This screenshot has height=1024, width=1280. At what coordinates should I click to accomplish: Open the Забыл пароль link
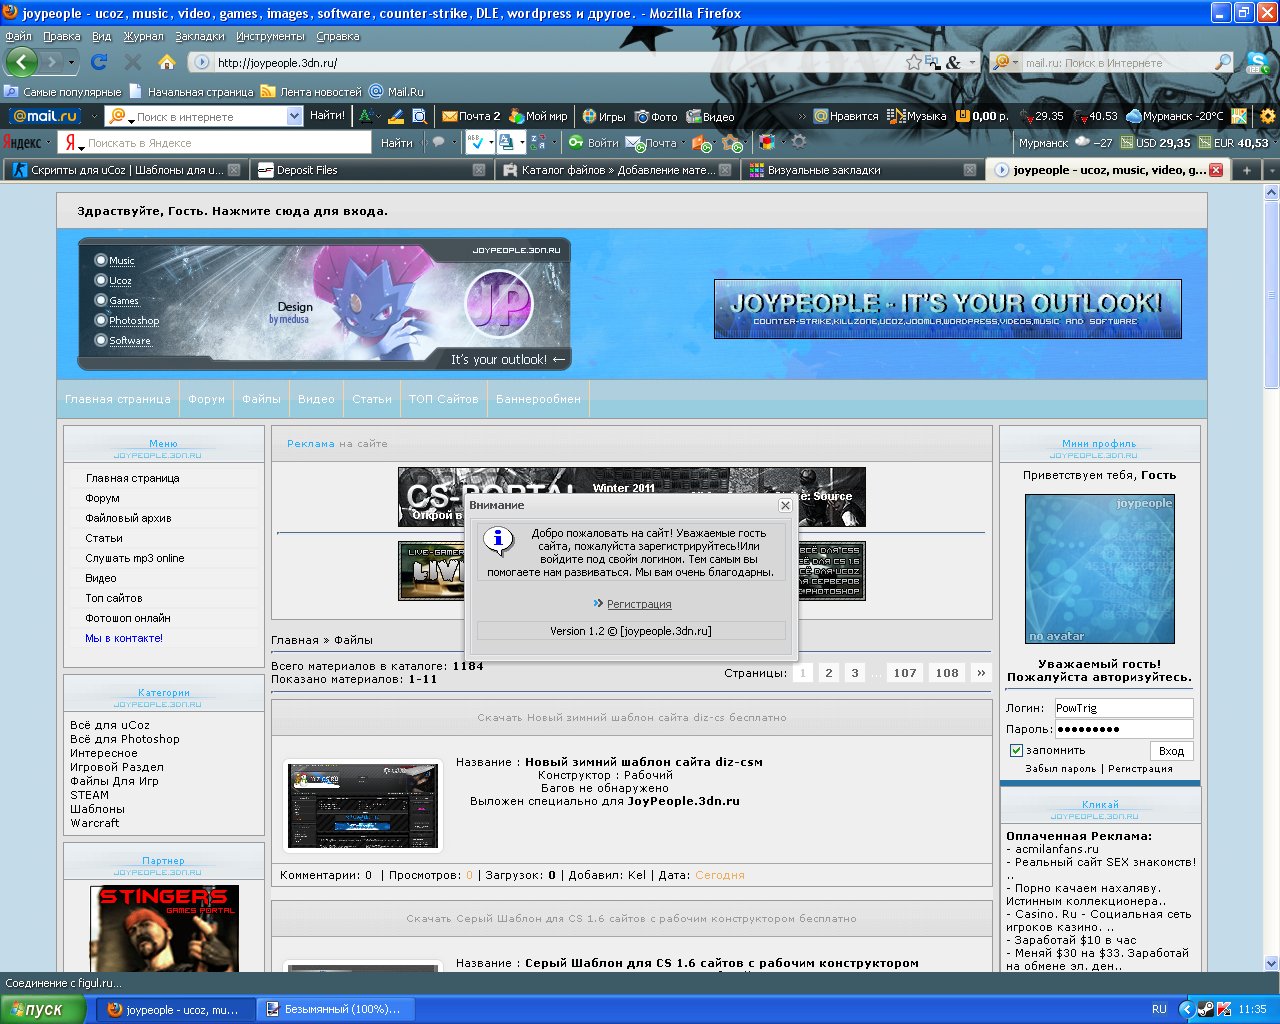[1060, 769]
